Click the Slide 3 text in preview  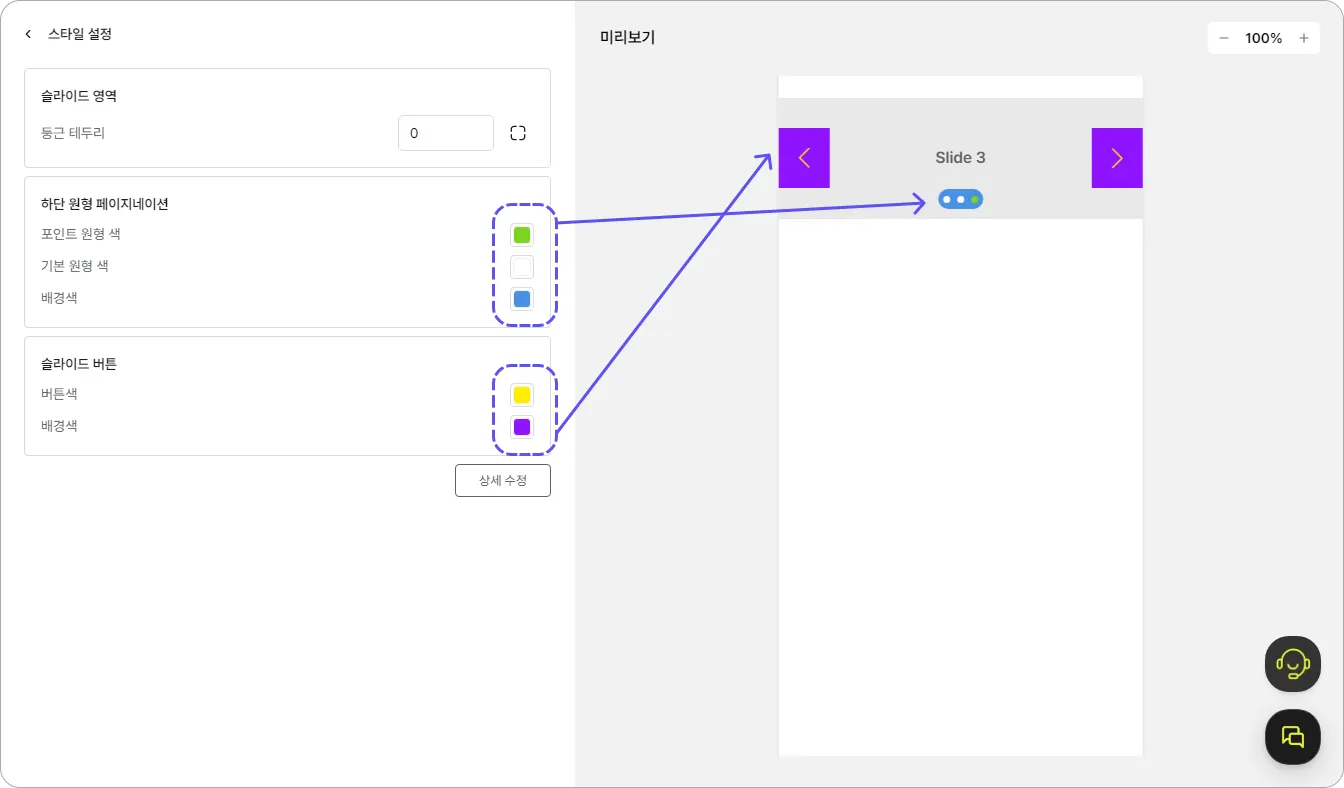tap(960, 157)
